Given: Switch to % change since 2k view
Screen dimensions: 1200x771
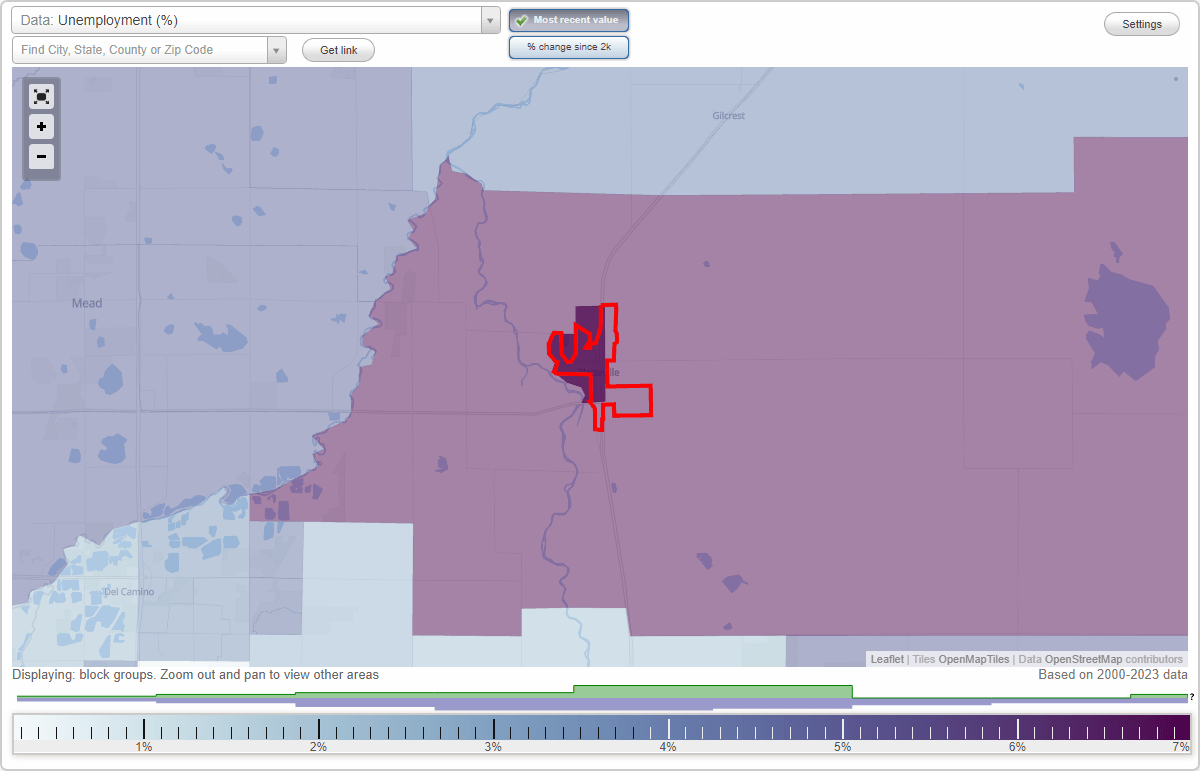Looking at the screenshot, I should coord(568,46).
